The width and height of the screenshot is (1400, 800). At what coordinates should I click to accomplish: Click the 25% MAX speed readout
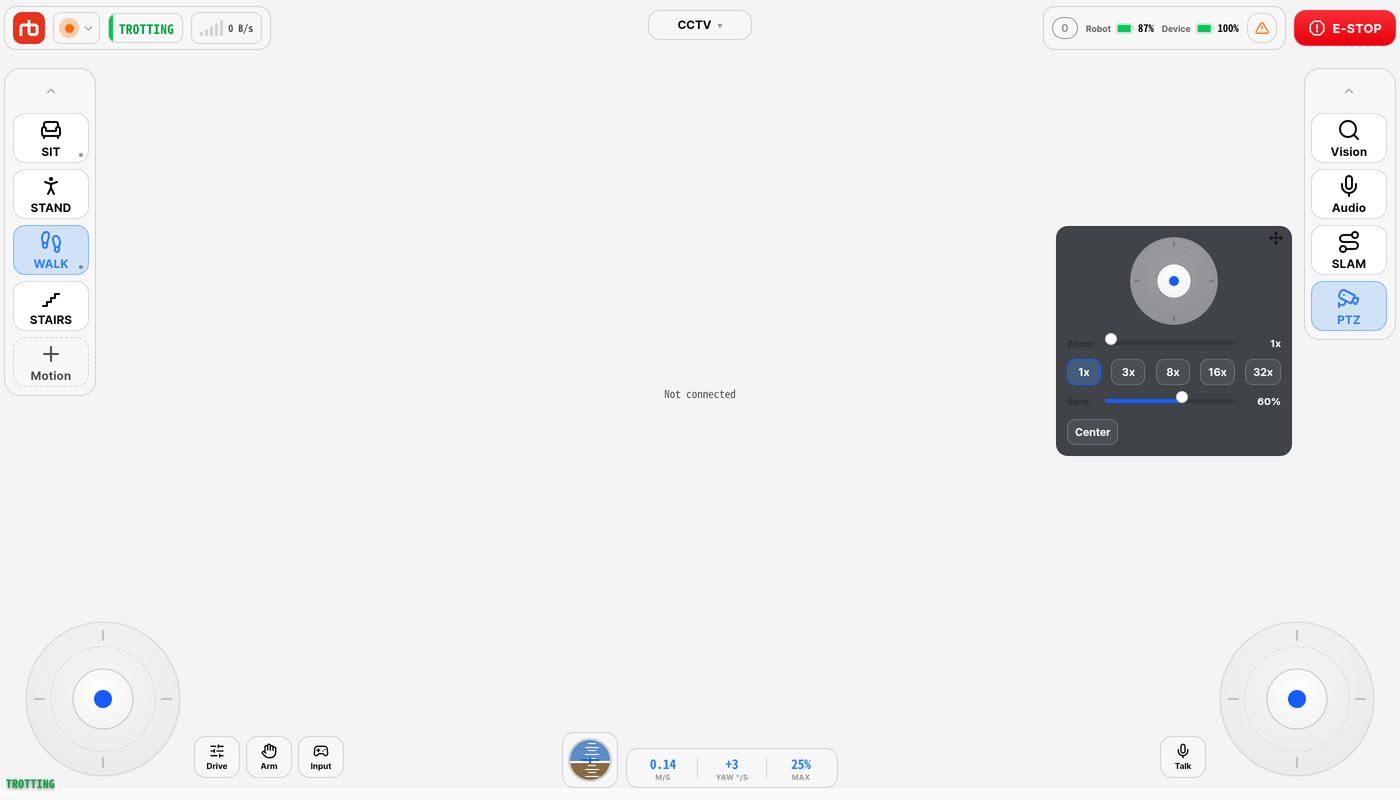[801, 768]
